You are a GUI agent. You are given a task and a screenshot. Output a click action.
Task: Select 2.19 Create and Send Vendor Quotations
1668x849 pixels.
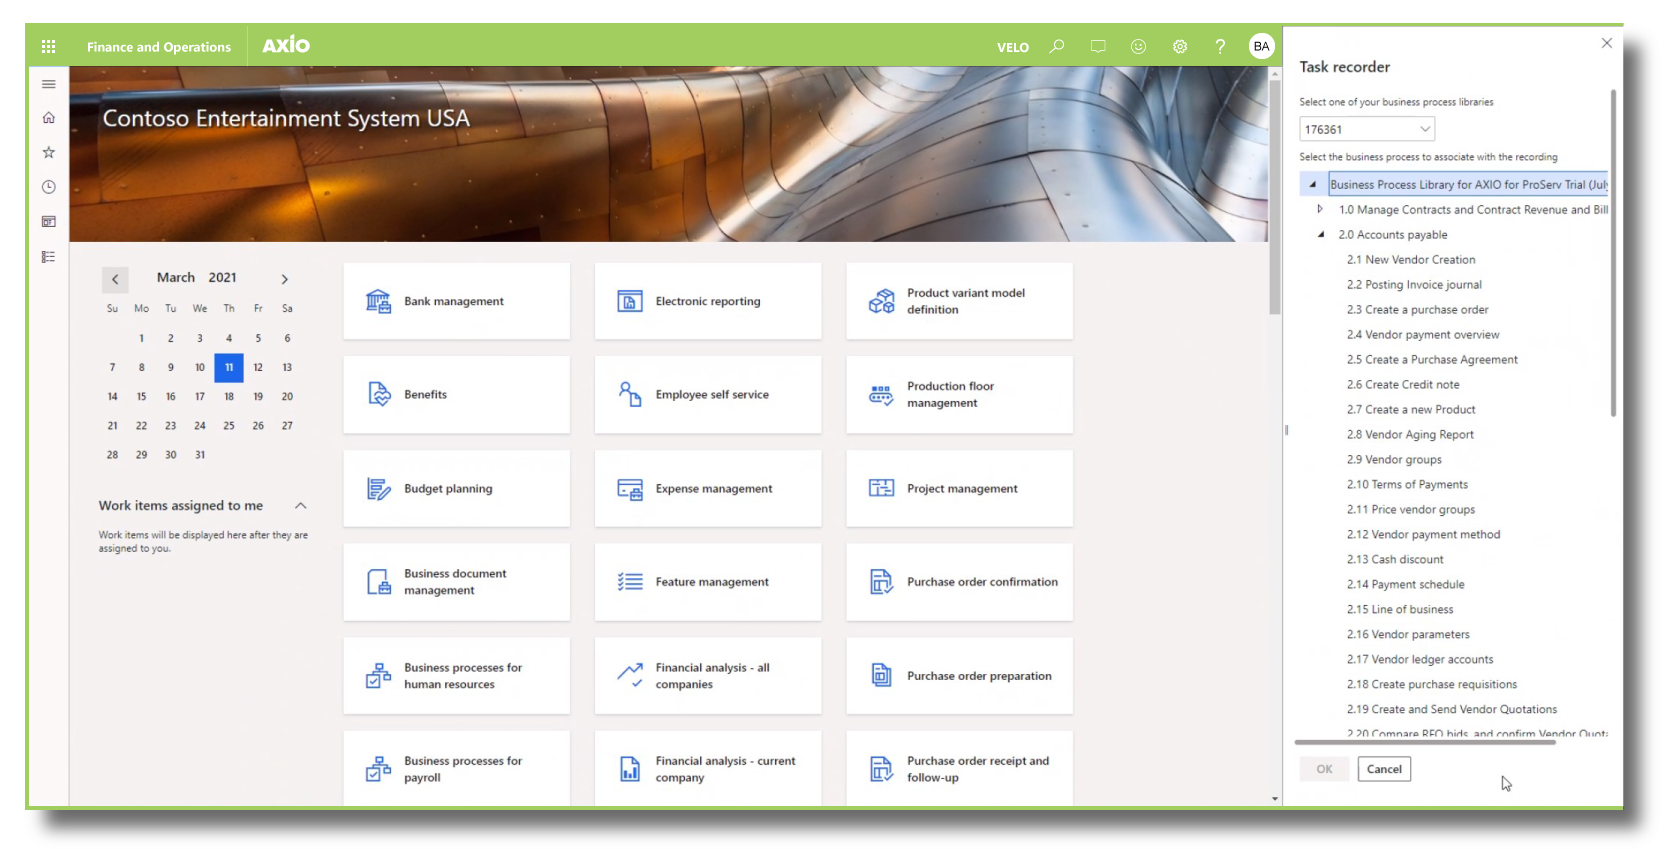point(1451,709)
